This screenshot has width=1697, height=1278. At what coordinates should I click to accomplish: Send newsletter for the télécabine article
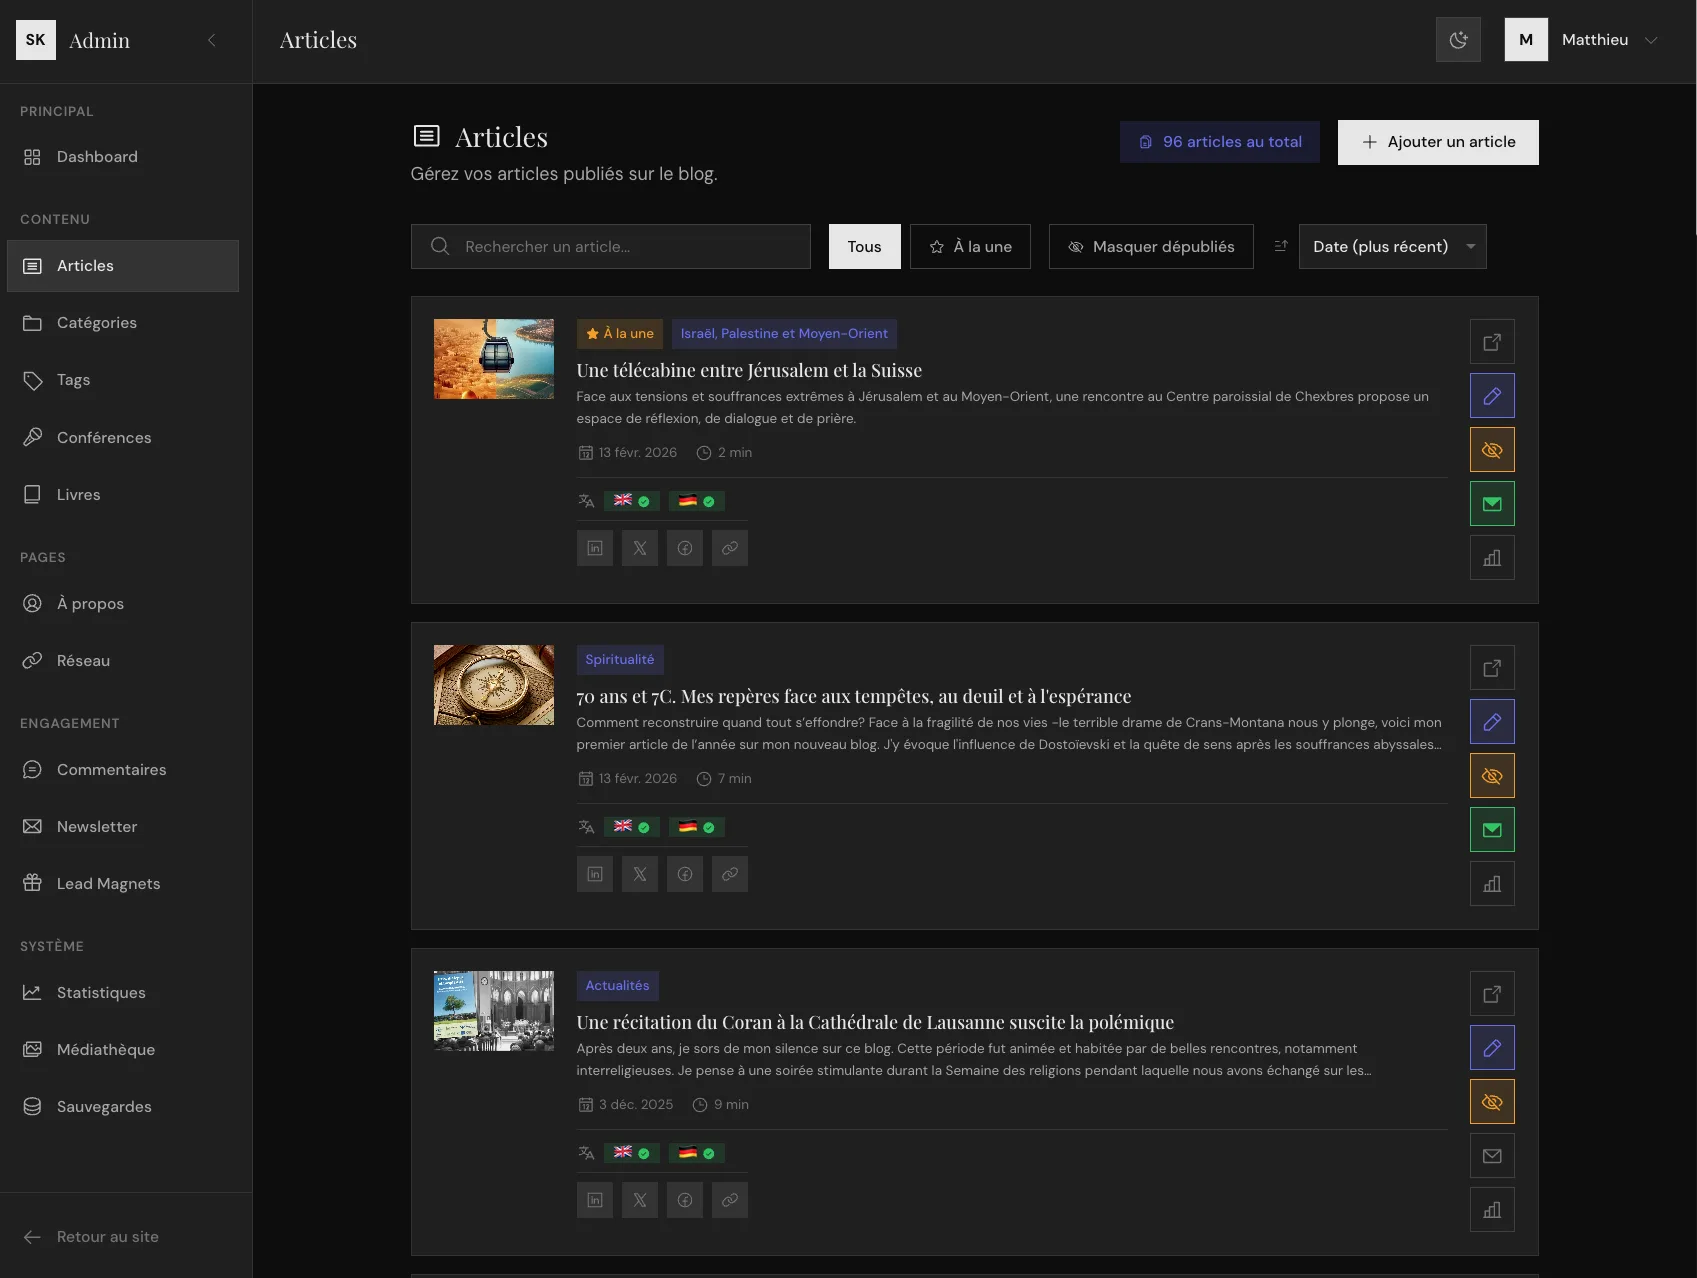click(x=1491, y=504)
